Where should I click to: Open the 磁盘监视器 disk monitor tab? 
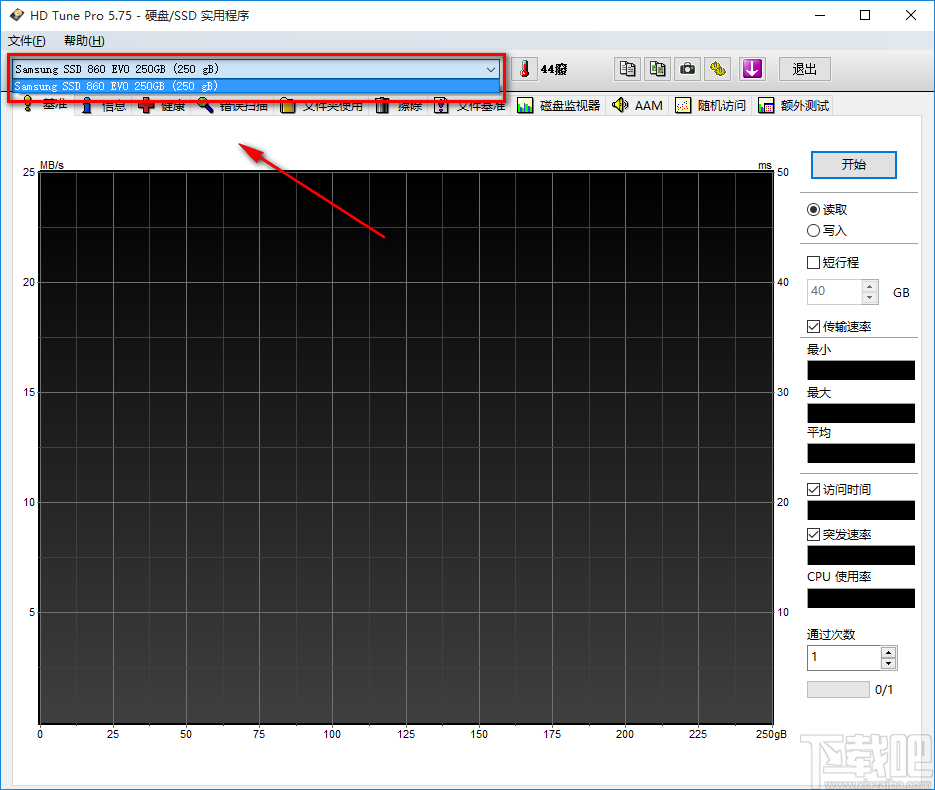(x=559, y=105)
